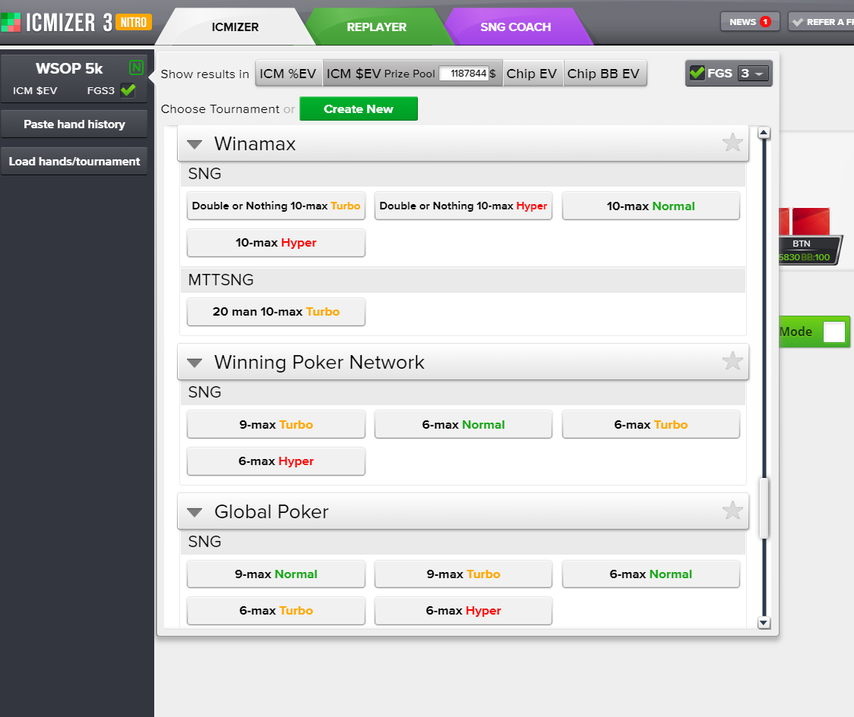Click the red news notification badge
Image resolution: width=854 pixels, height=717 pixels.
coord(765,22)
